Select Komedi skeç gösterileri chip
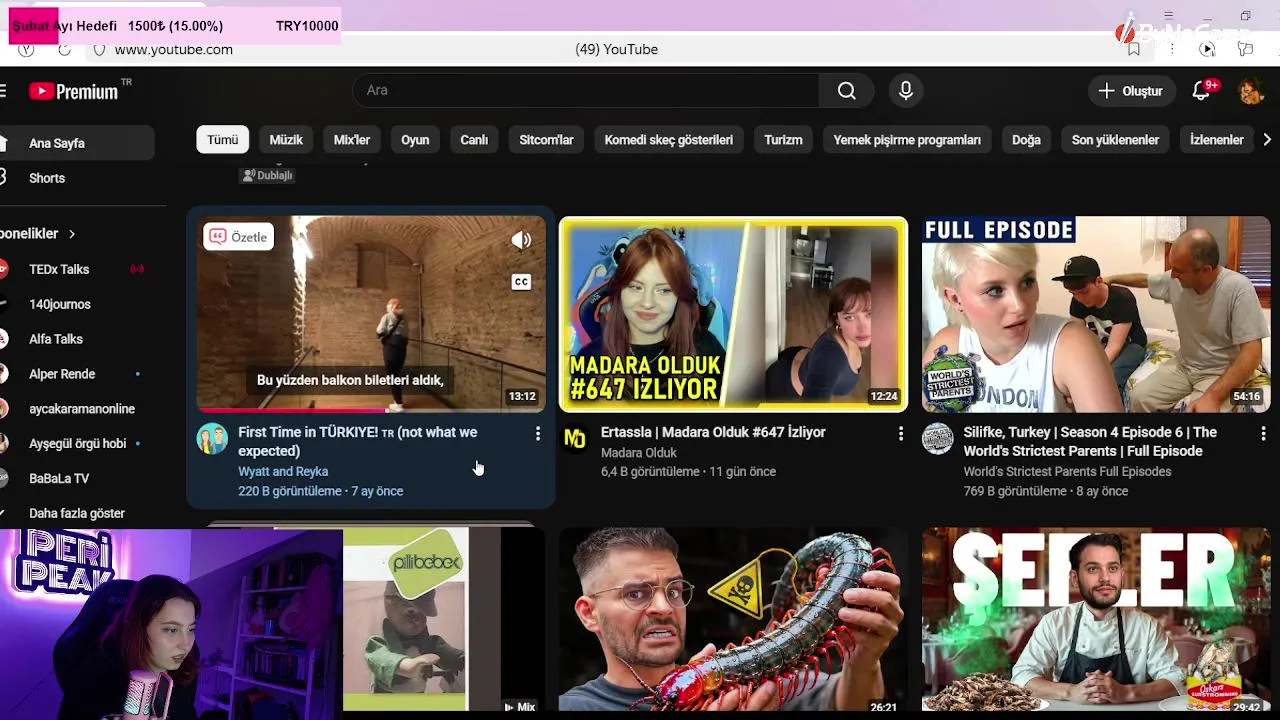Image resolution: width=1280 pixels, height=720 pixels. coord(669,140)
